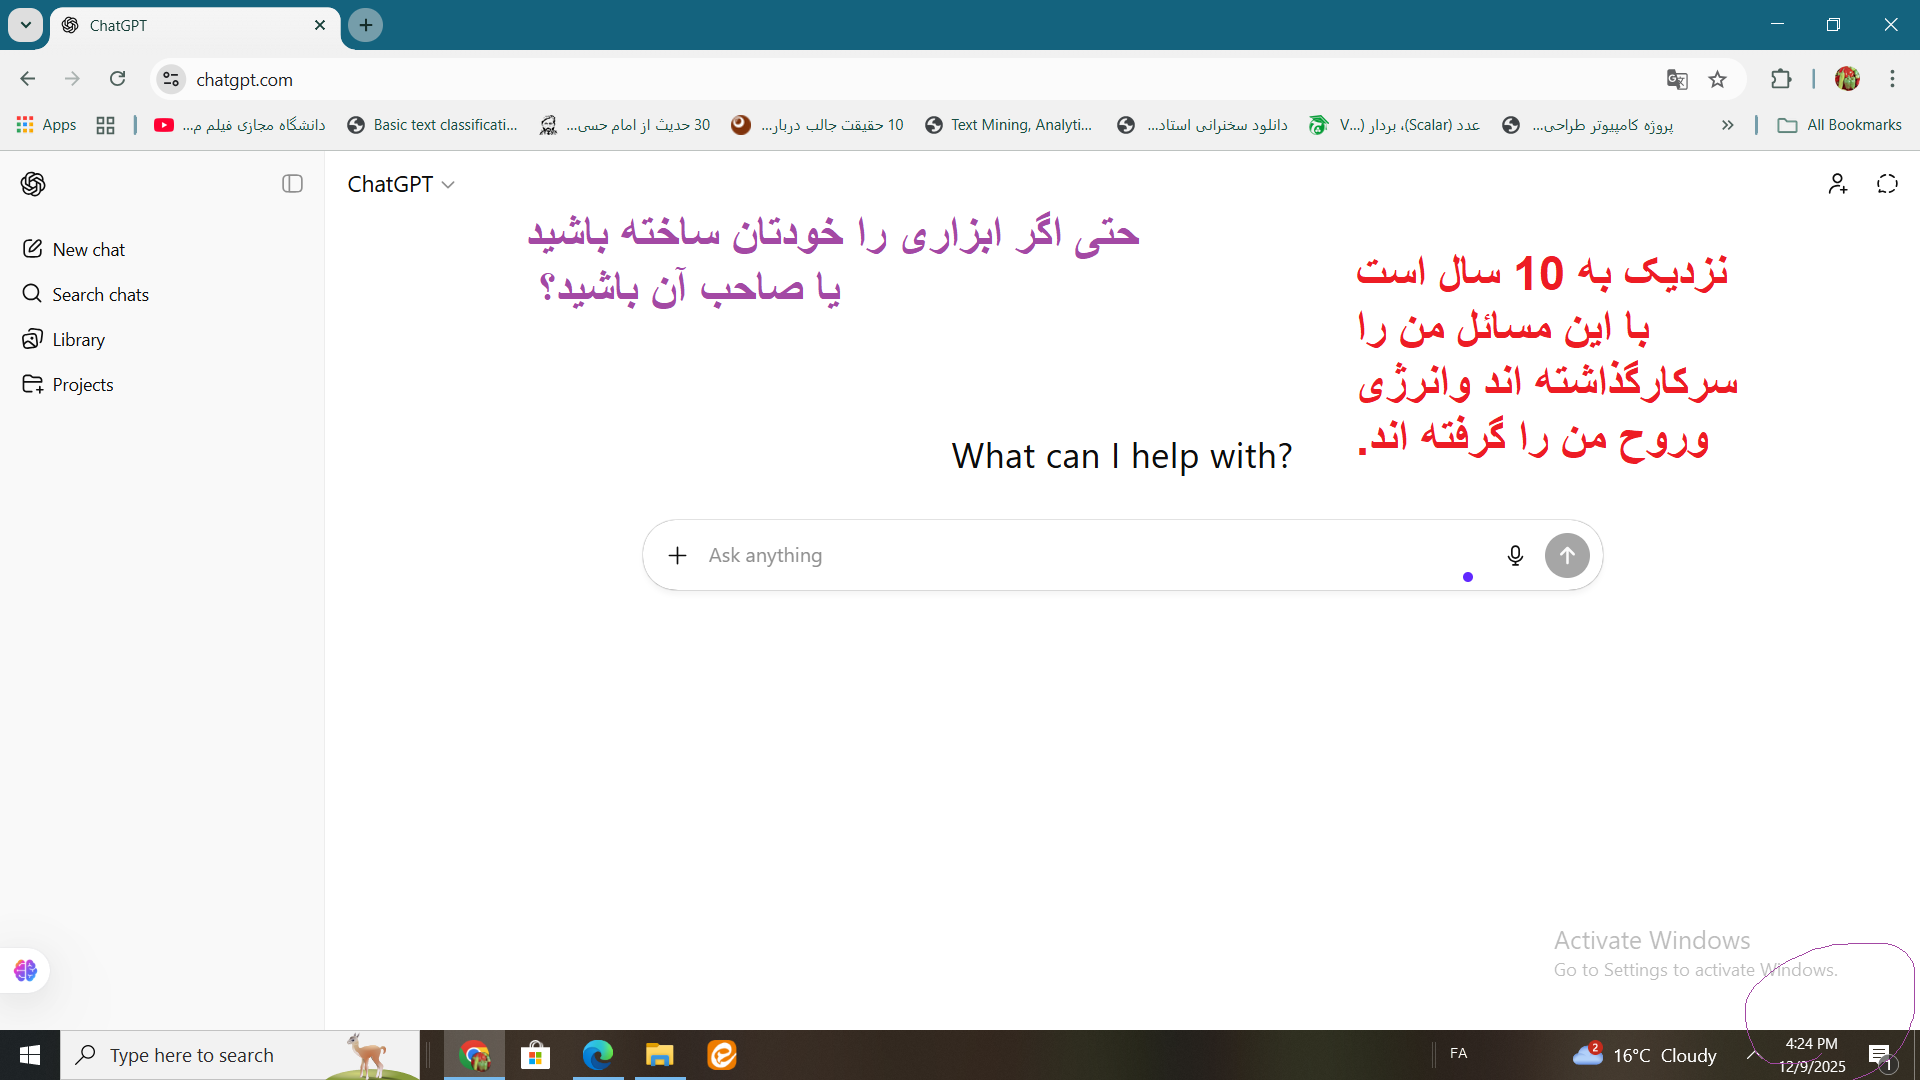
Task: Click the Ask anything input field
Action: [1090, 556]
